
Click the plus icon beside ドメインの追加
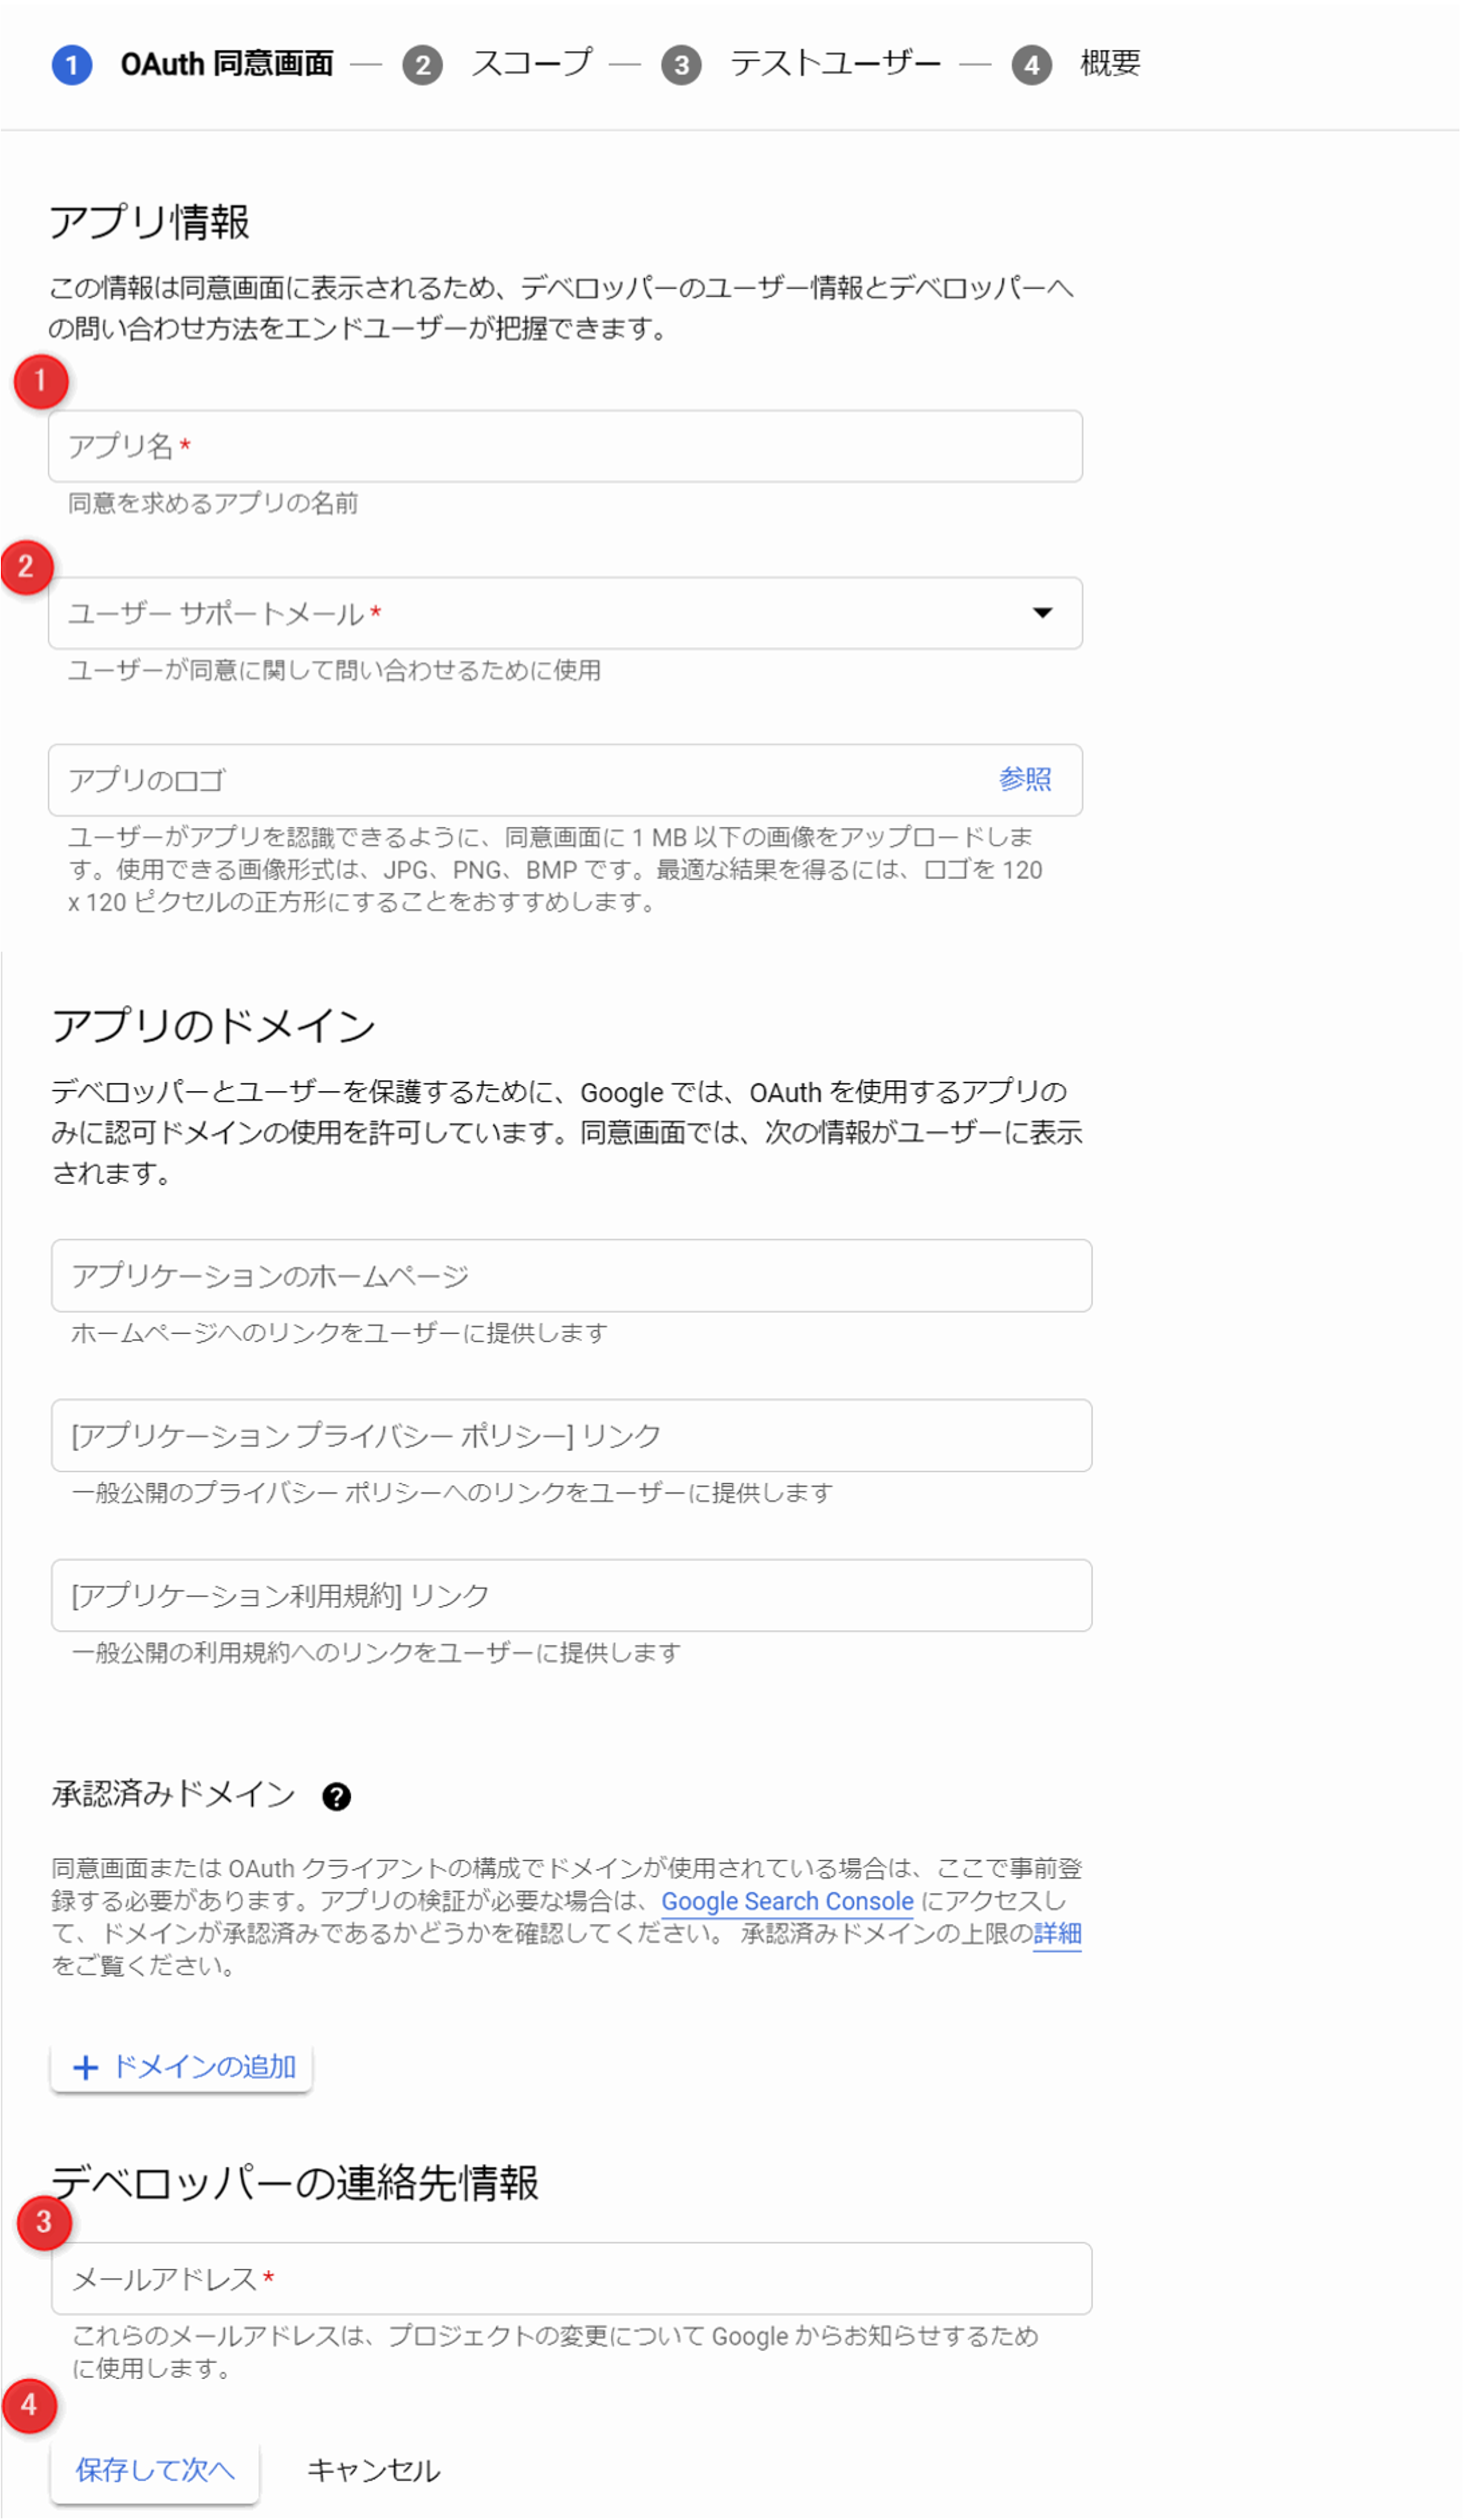click(85, 2068)
